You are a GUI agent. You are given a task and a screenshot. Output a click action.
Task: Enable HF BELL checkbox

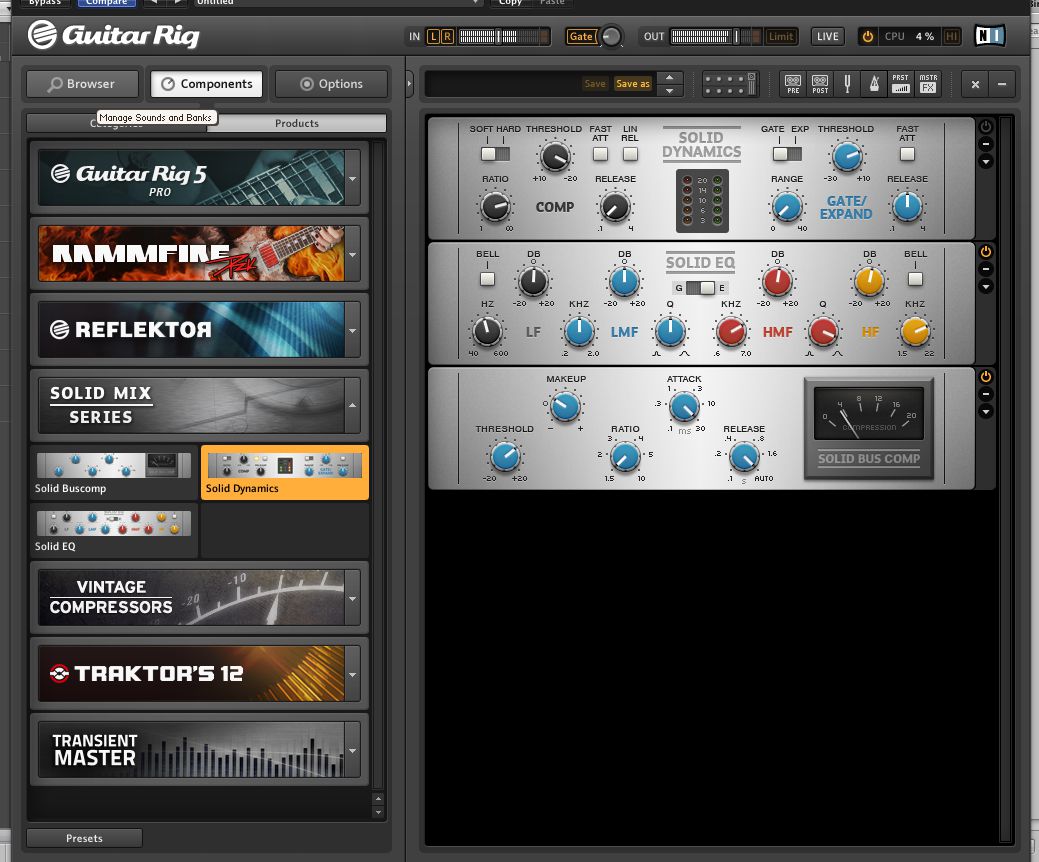pos(915,278)
